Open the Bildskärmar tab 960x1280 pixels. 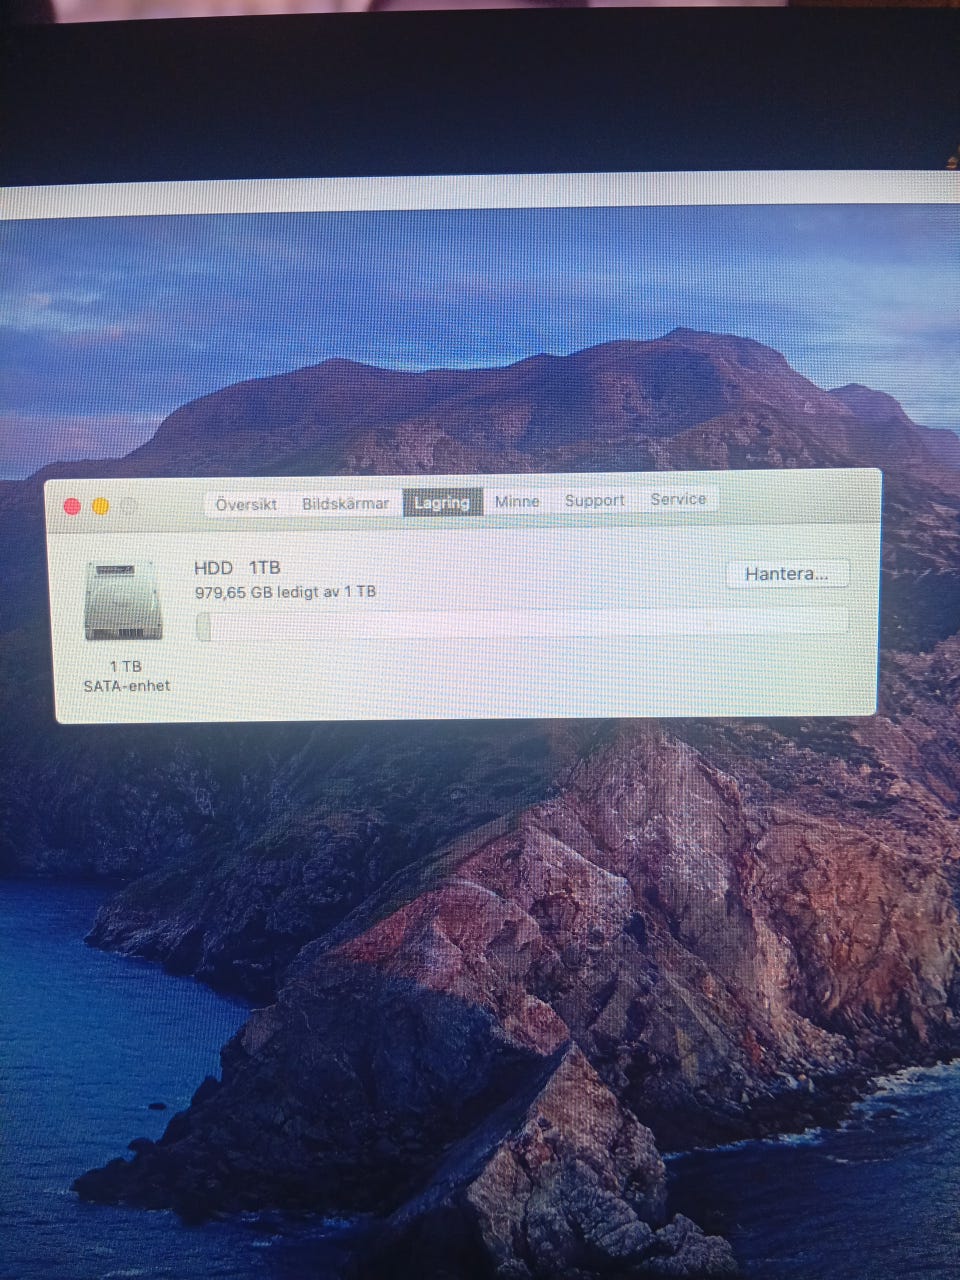[x=345, y=503]
